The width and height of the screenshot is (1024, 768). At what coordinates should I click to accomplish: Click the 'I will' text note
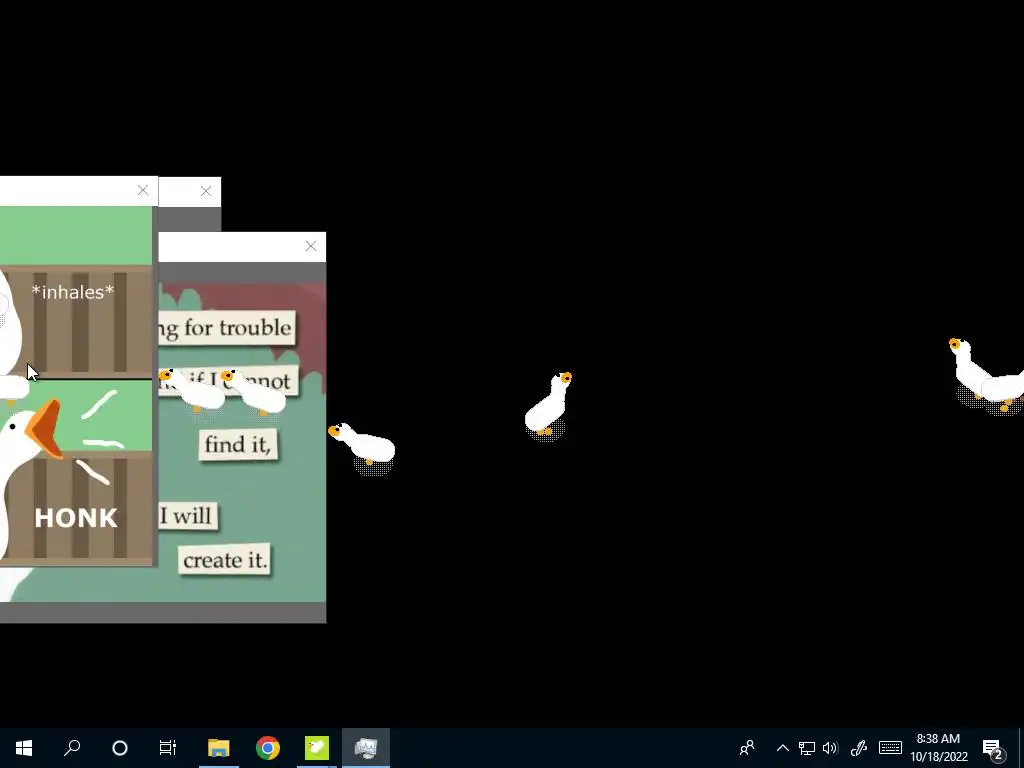tap(187, 516)
